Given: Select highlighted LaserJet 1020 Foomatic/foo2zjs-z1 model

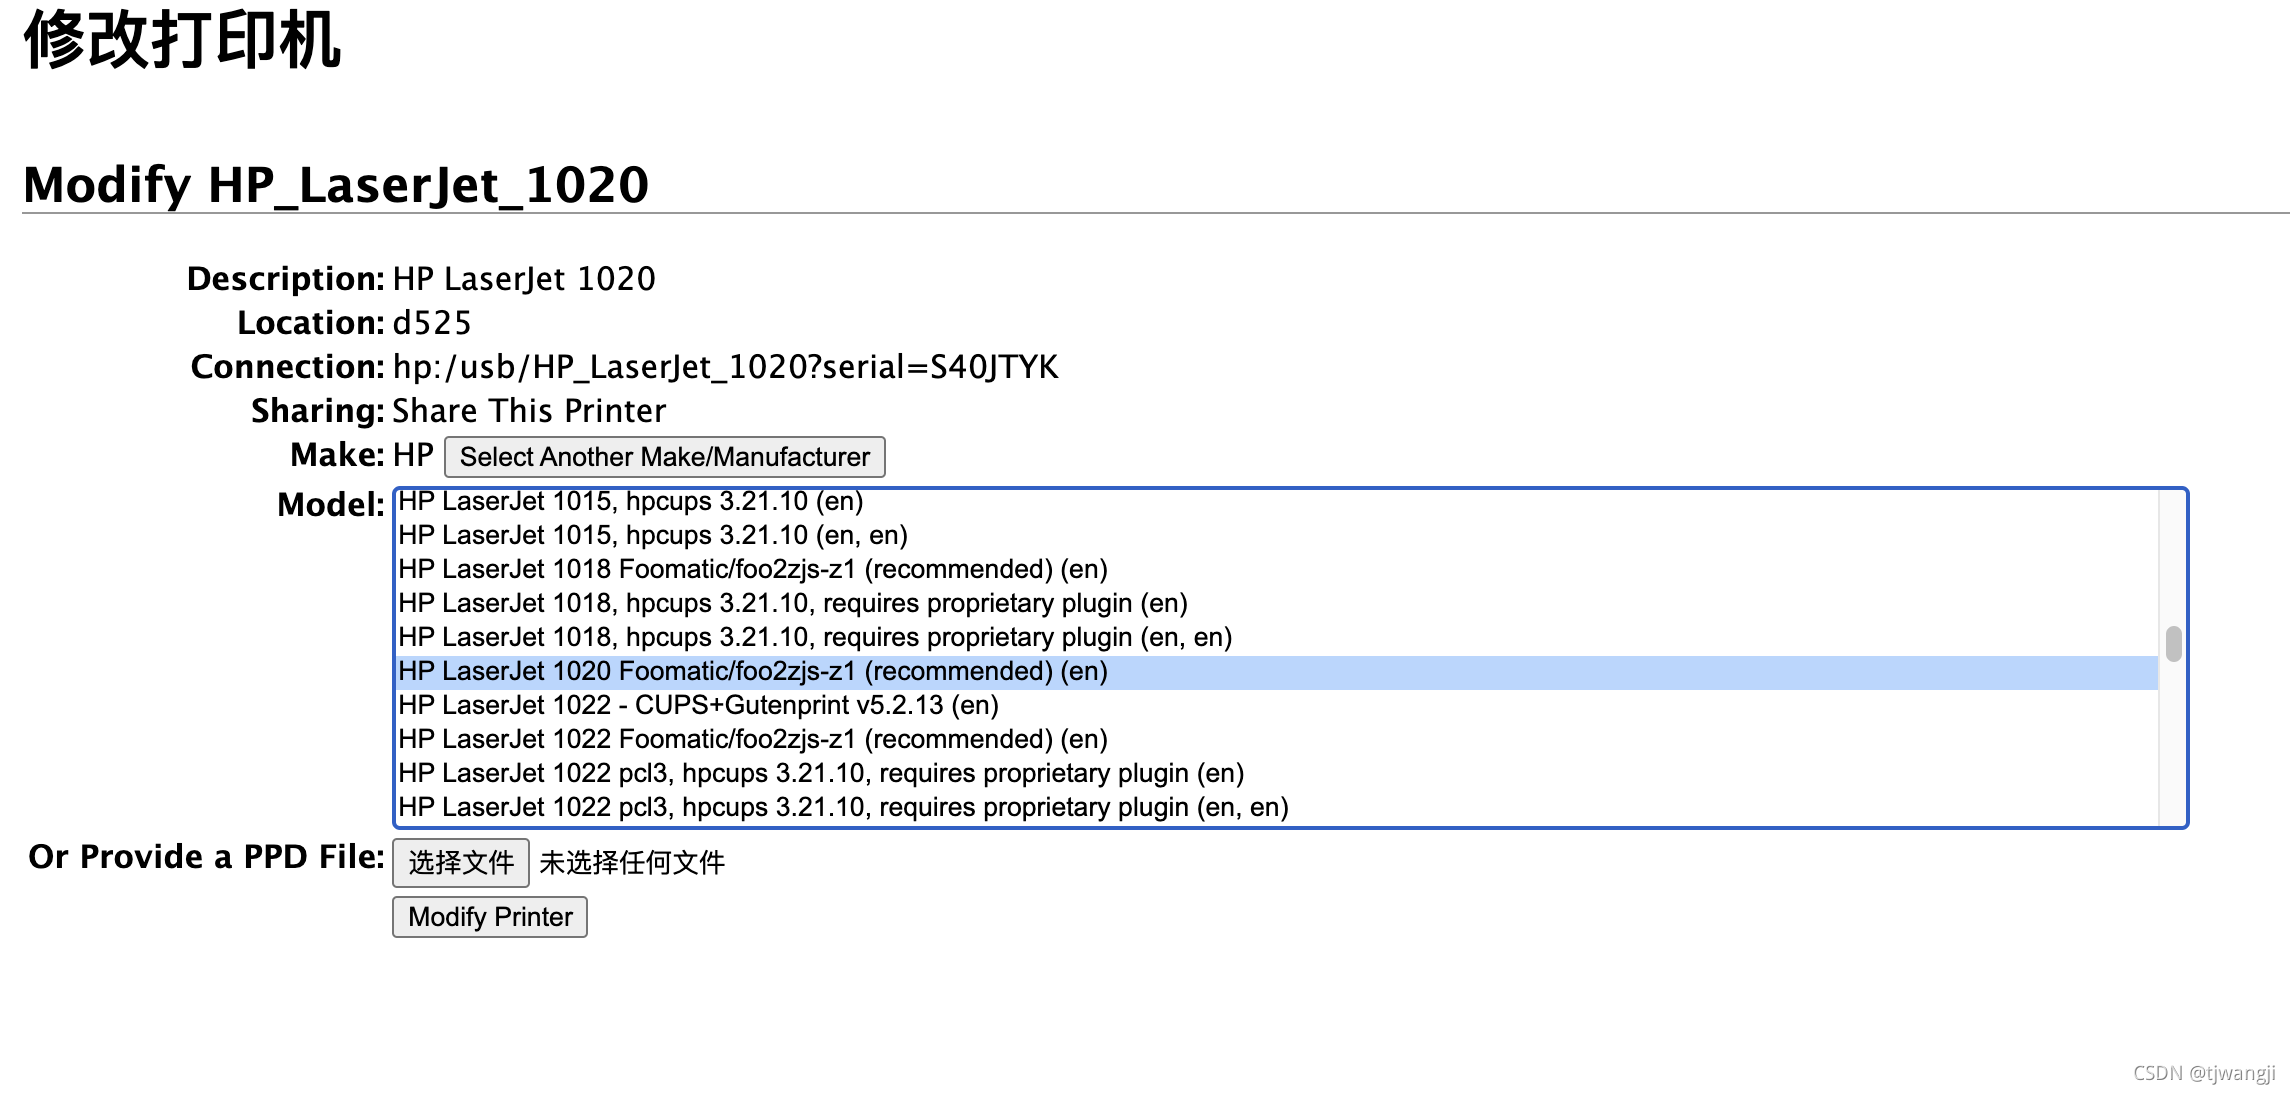Looking at the screenshot, I should click(752, 672).
